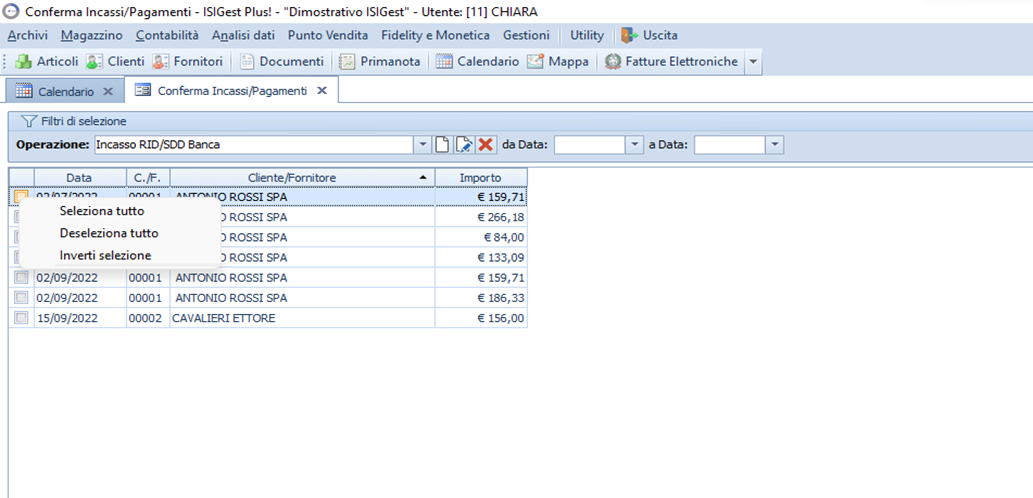This screenshot has width=1033, height=498.
Task: Click Uscita to exit the application
Action: [650, 35]
